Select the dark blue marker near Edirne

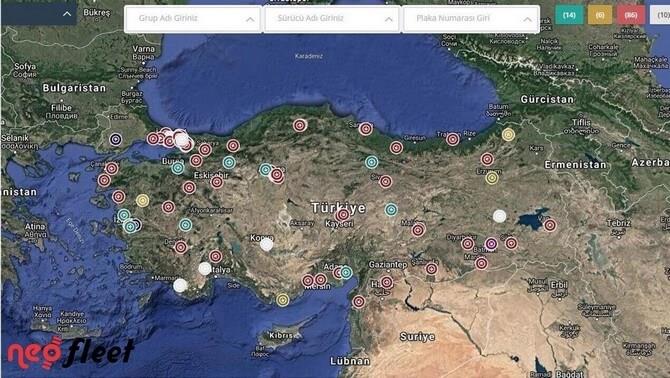[x=115, y=139]
